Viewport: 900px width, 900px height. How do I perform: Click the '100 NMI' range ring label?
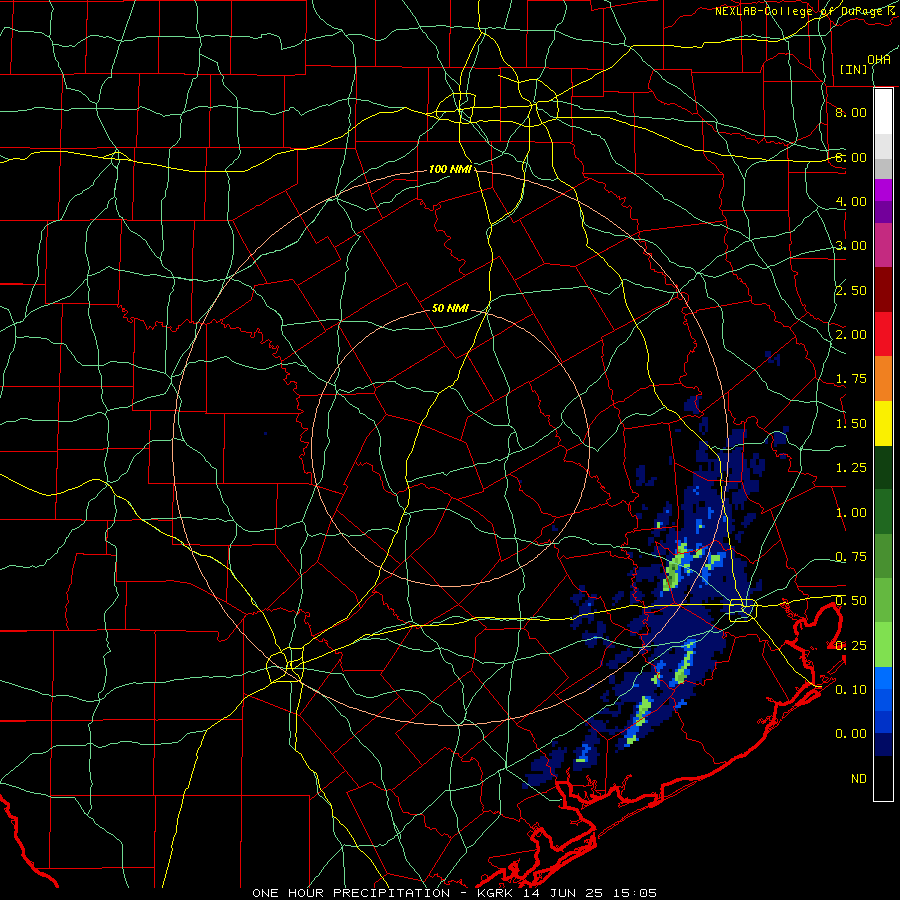pos(450,169)
